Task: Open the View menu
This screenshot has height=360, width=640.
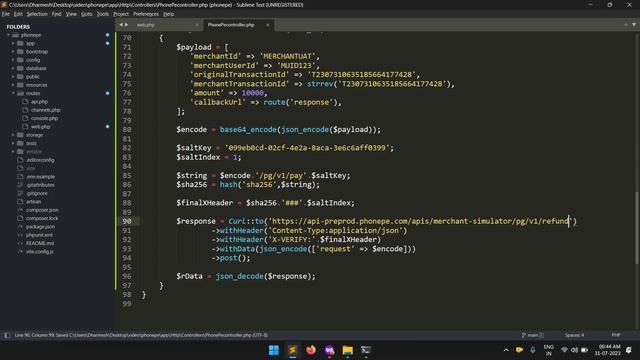Action: tap(71, 14)
